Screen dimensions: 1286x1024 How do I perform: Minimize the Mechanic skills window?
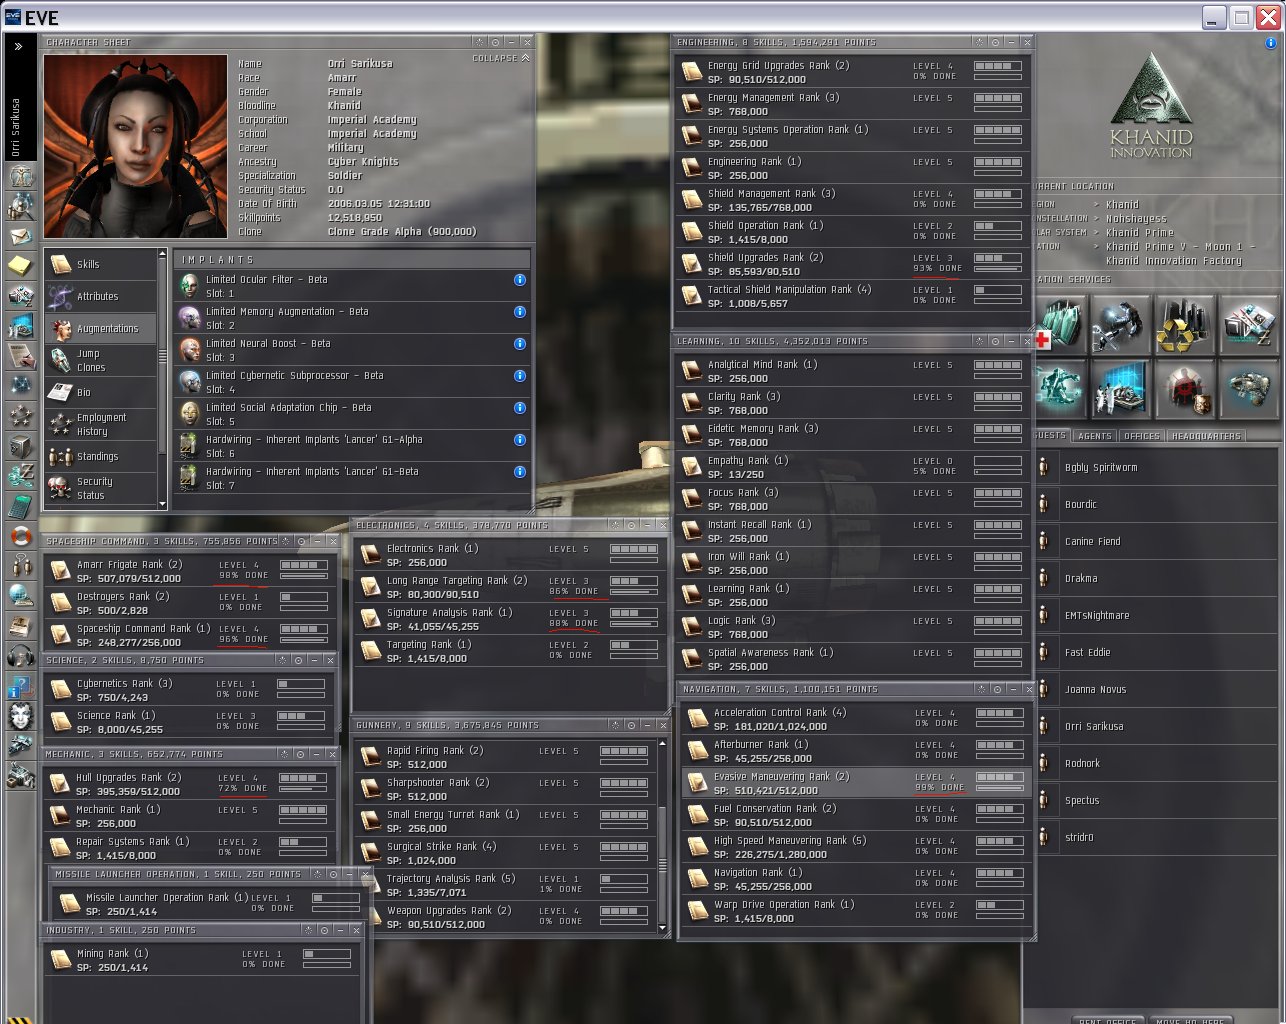[315, 754]
